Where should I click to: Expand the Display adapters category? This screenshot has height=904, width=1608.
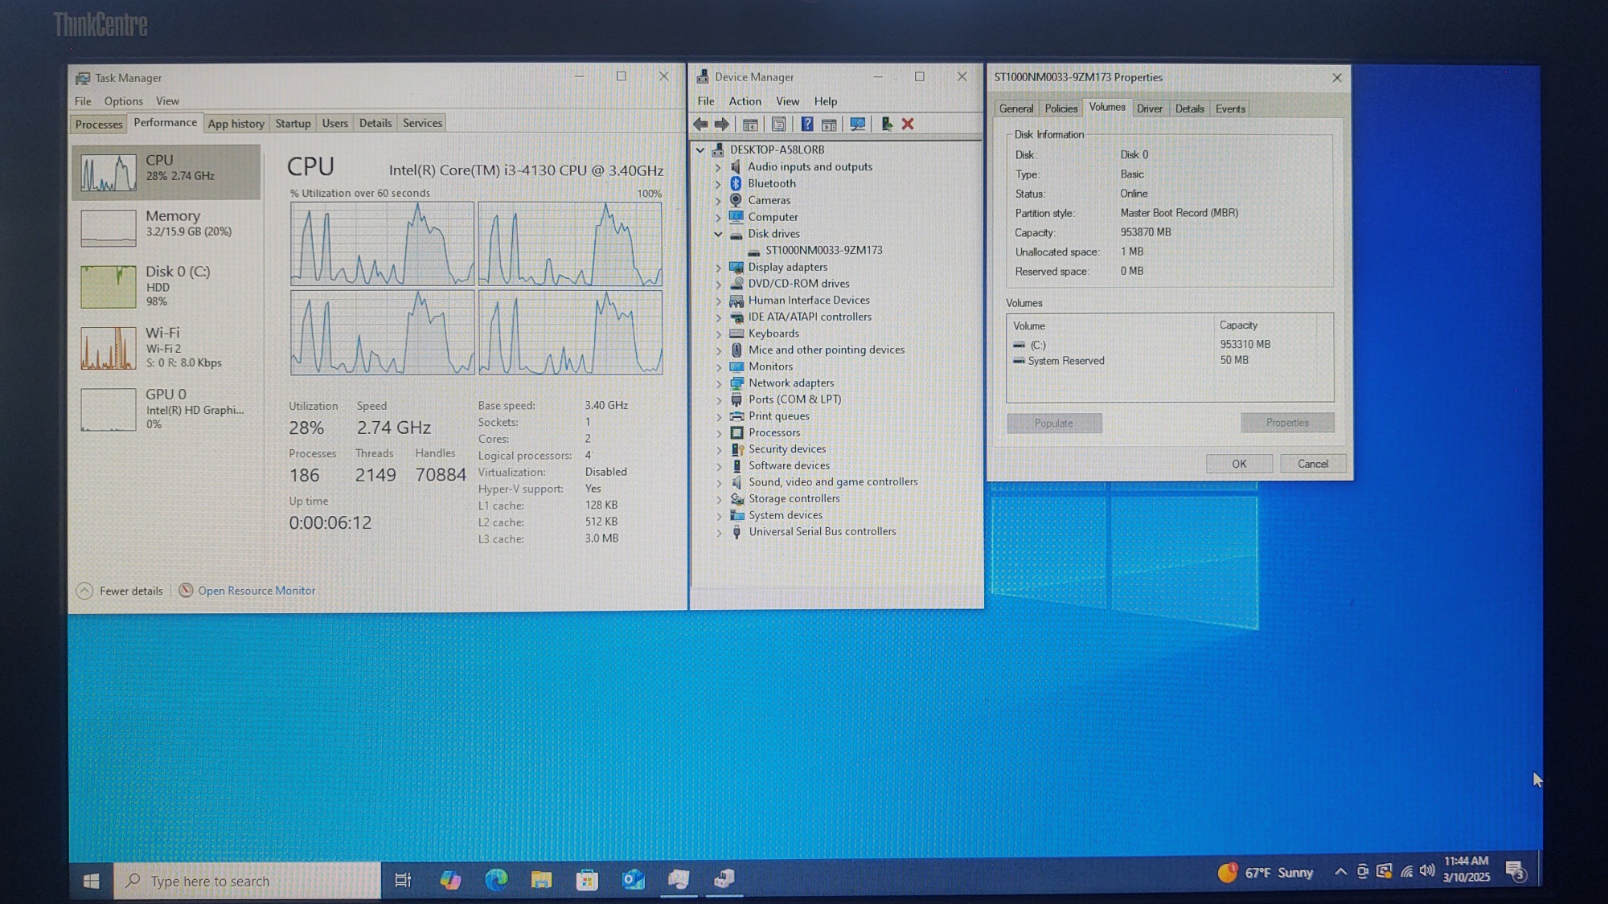(x=718, y=267)
